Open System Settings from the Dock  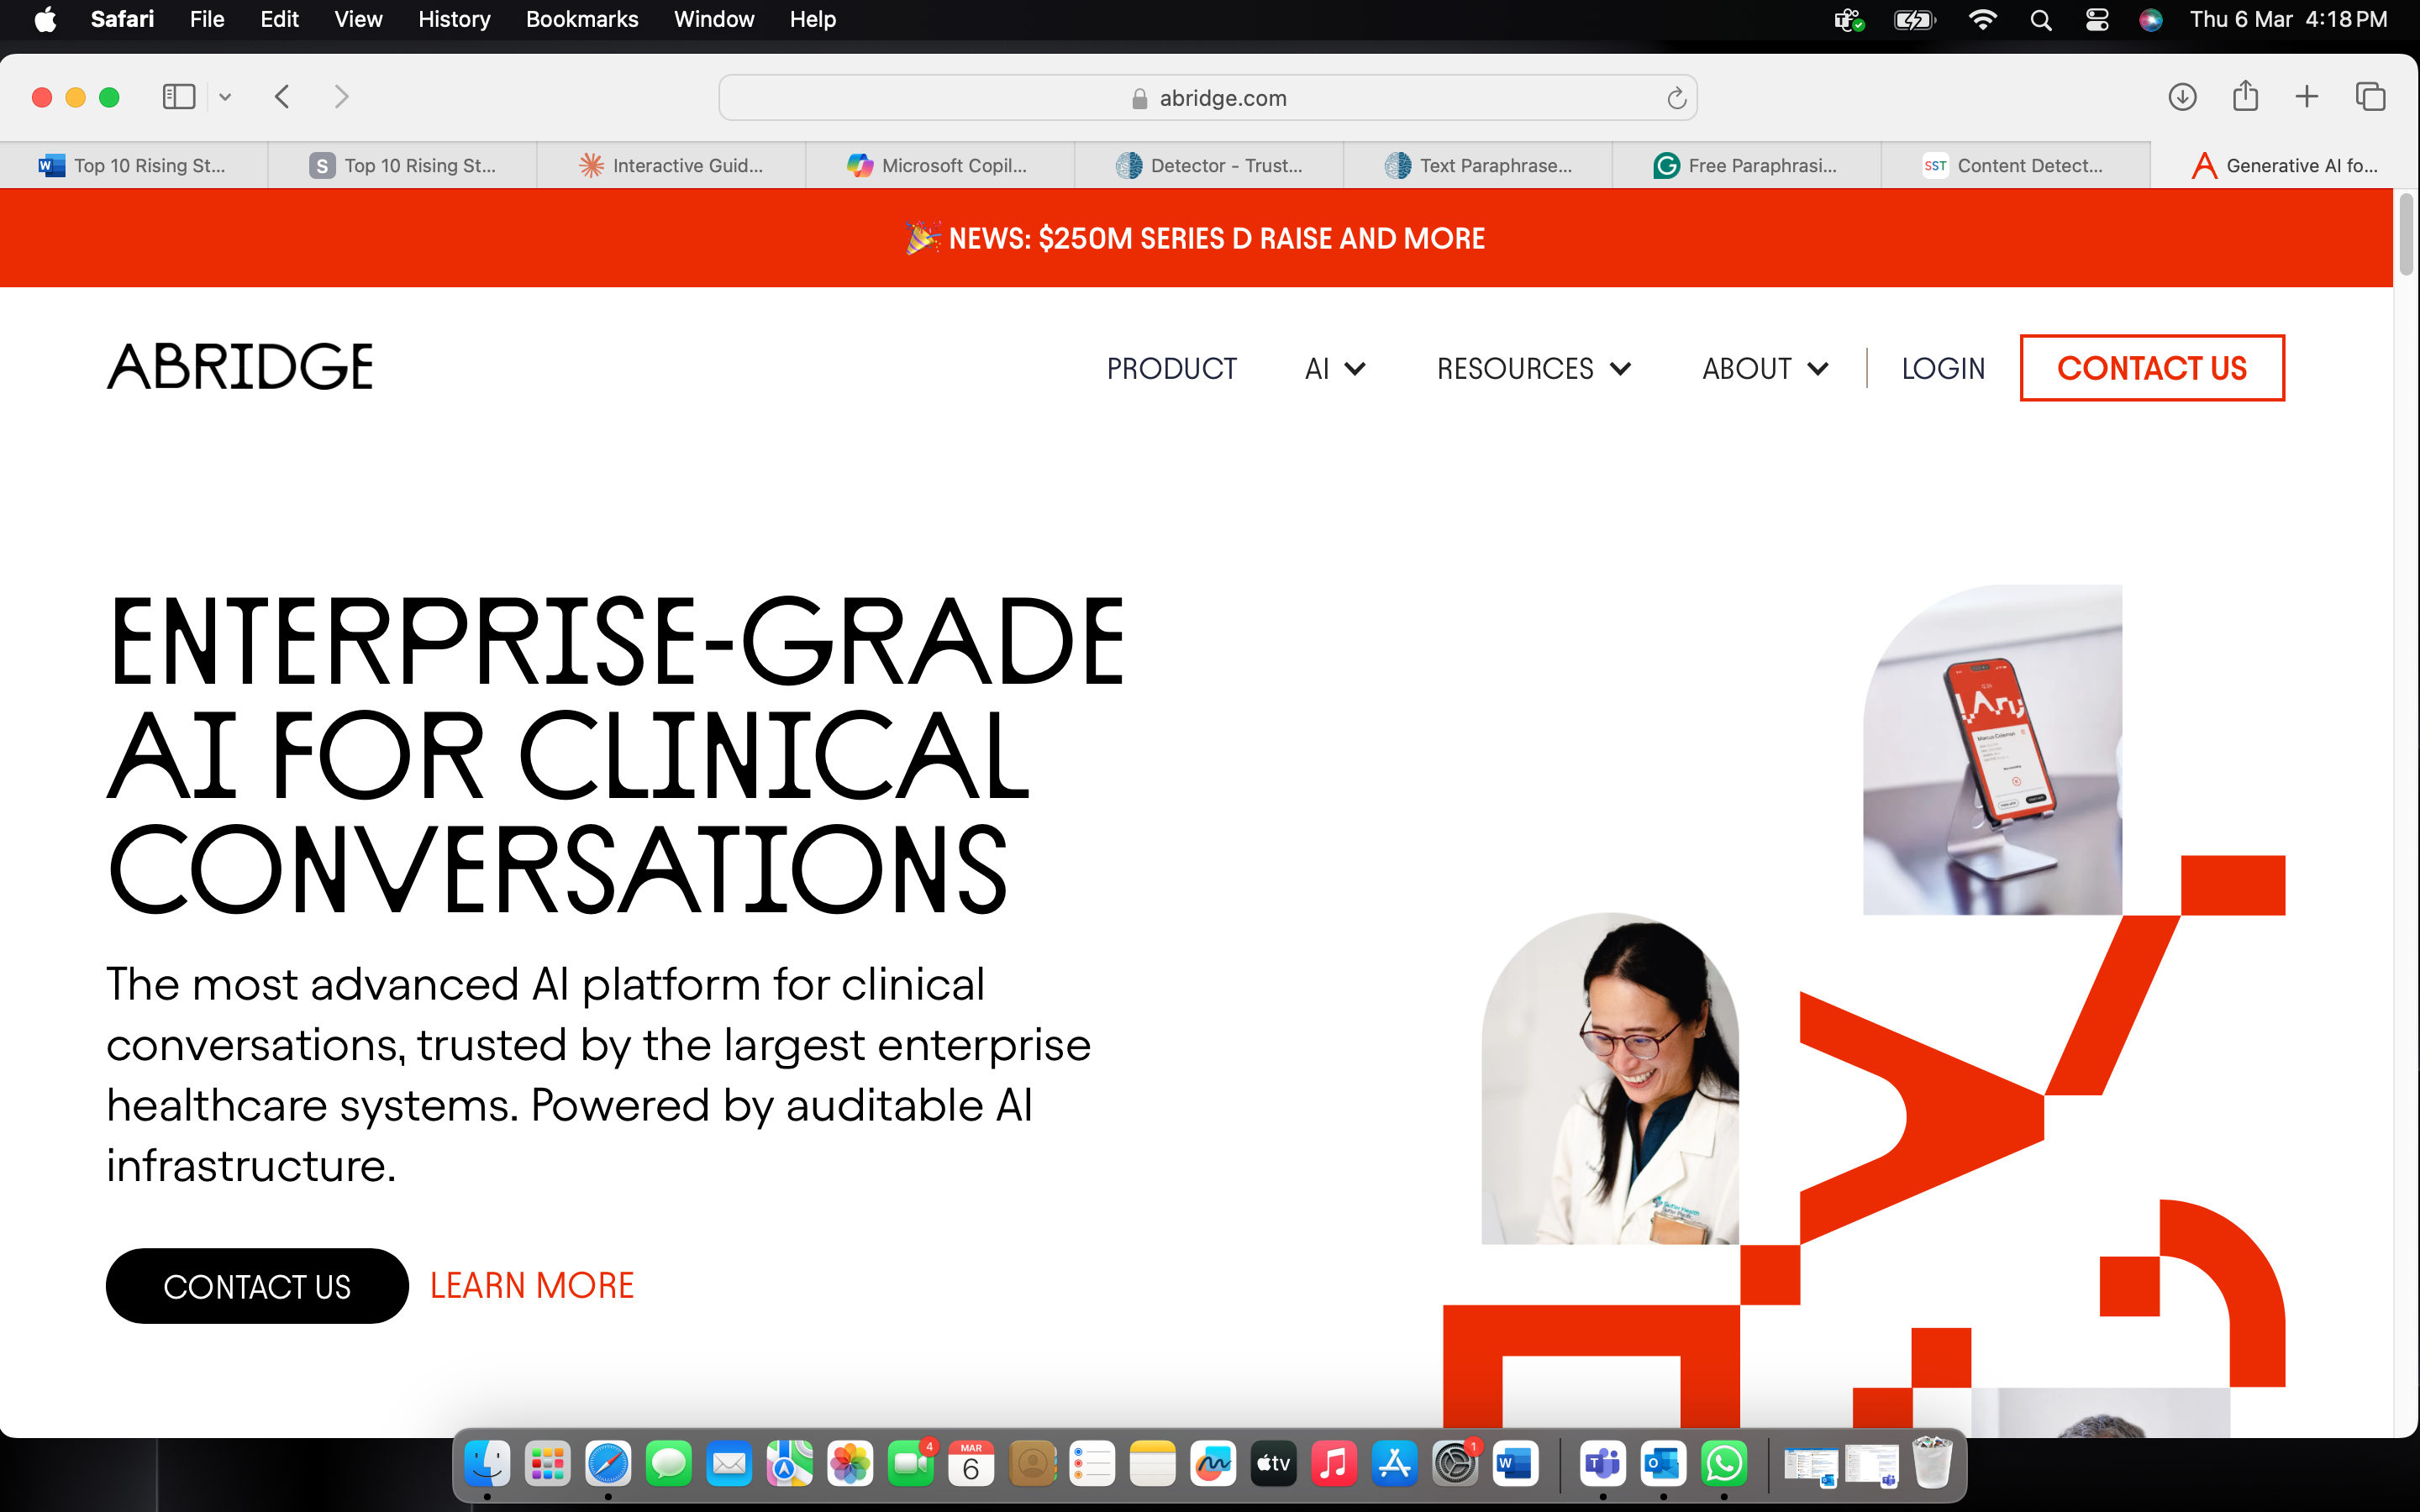(x=1455, y=1464)
